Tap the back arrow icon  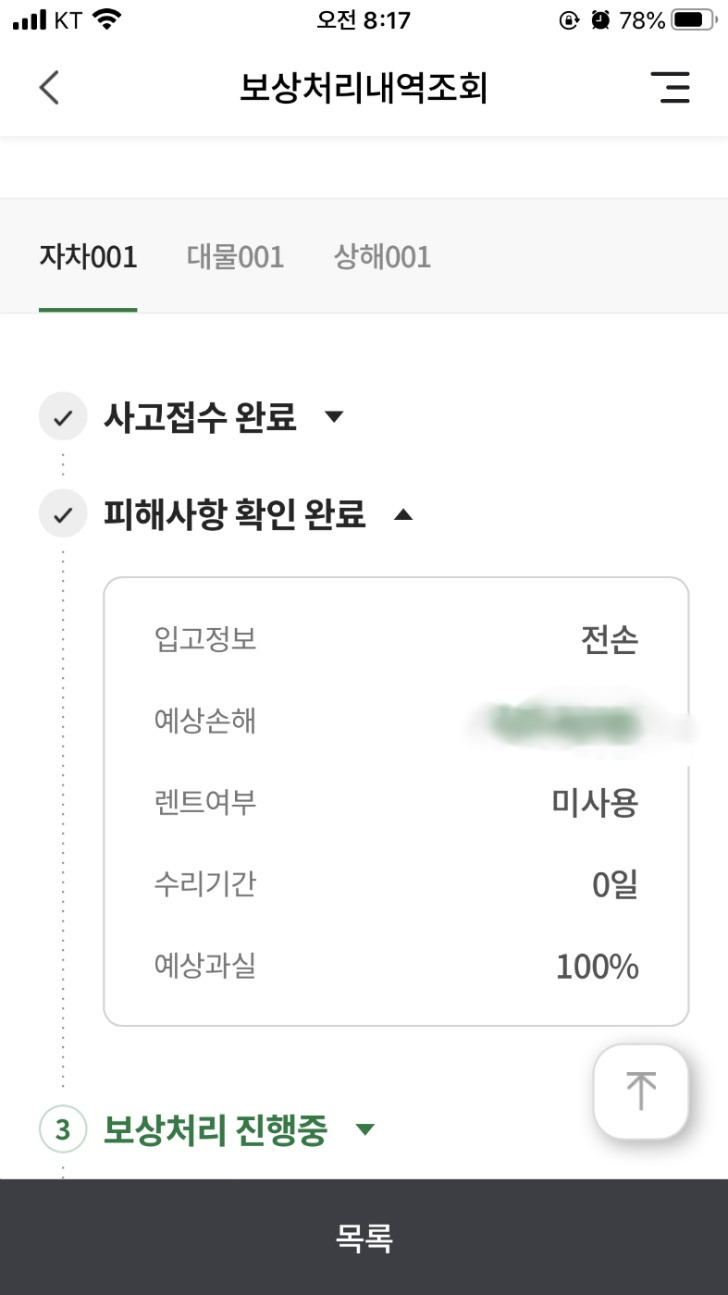coord(49,87)
